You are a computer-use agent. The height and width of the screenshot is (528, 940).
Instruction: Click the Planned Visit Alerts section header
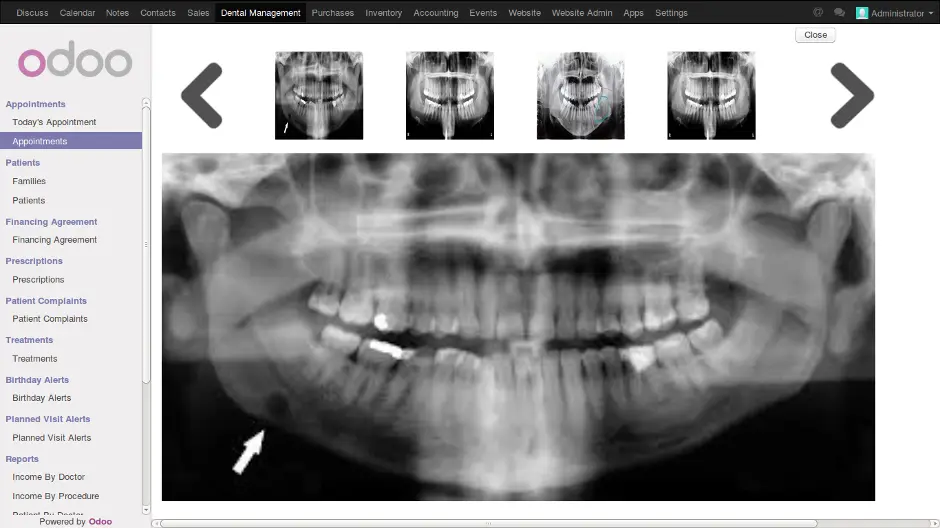coord(48,419)
